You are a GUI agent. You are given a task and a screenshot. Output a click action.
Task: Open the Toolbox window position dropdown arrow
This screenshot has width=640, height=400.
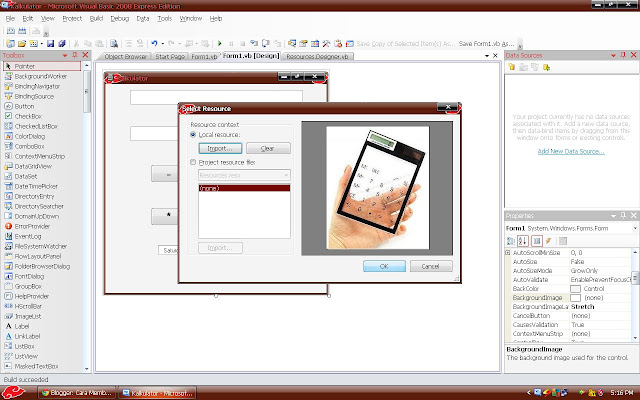(x=65, y=56)
